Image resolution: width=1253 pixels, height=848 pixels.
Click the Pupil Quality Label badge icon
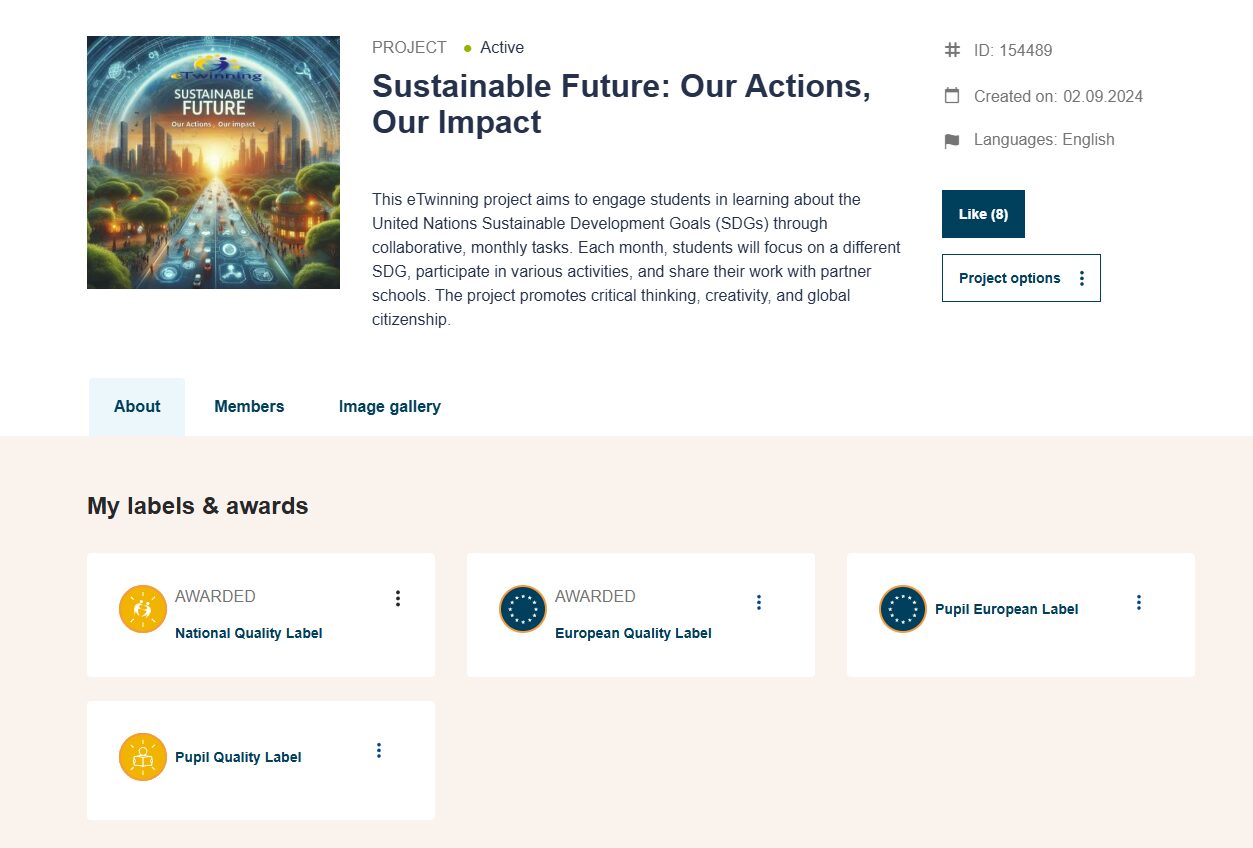pos(142,757)
